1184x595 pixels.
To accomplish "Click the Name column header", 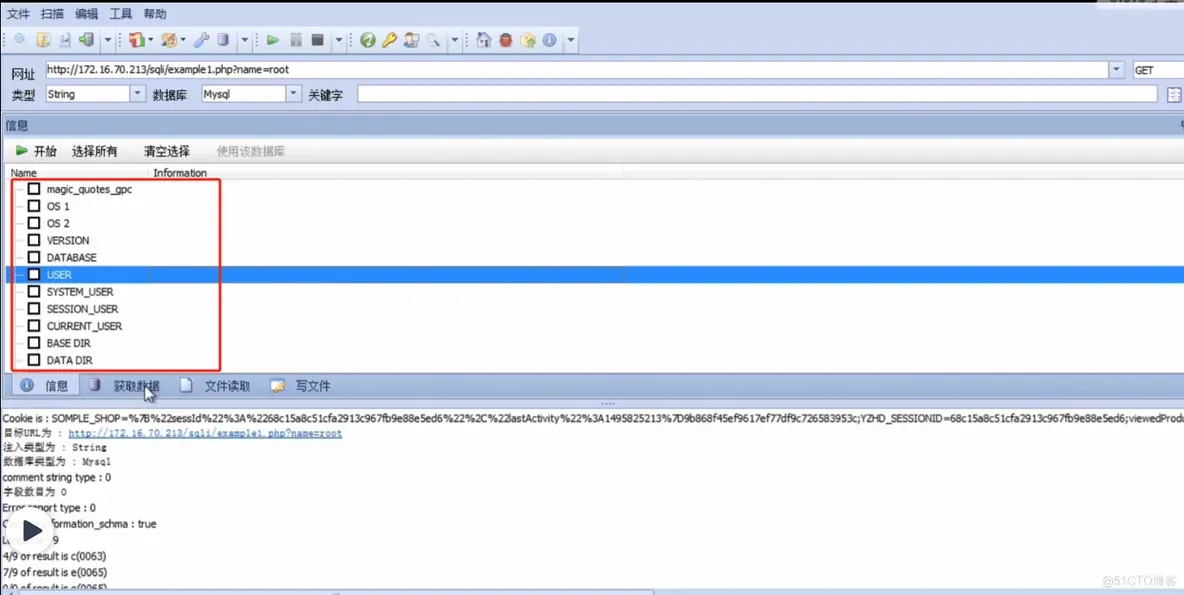I will (x=76, y=173).
